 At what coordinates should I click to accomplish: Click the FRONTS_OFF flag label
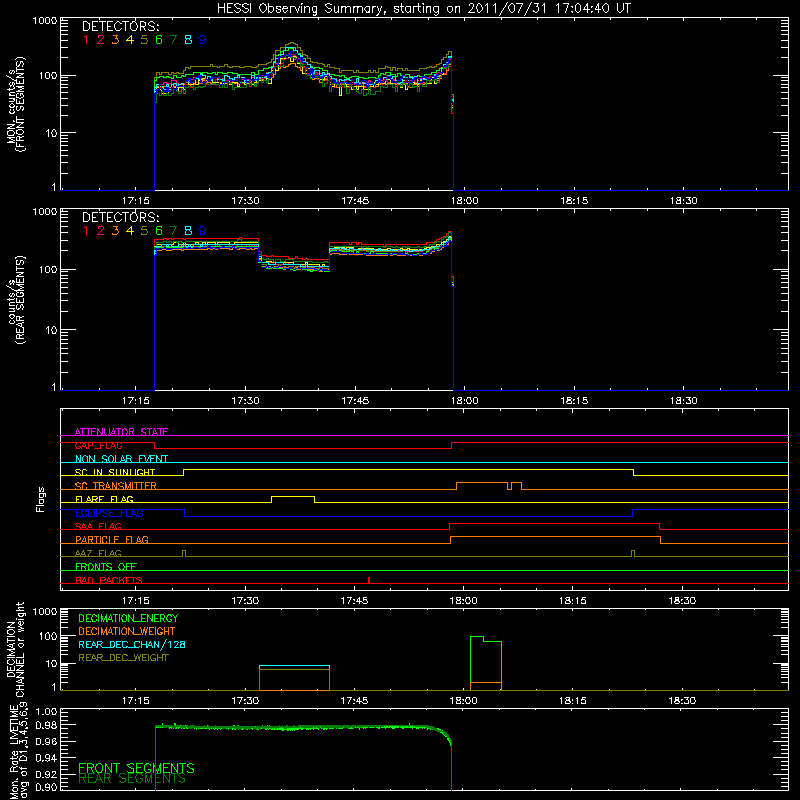click(106, 567)
